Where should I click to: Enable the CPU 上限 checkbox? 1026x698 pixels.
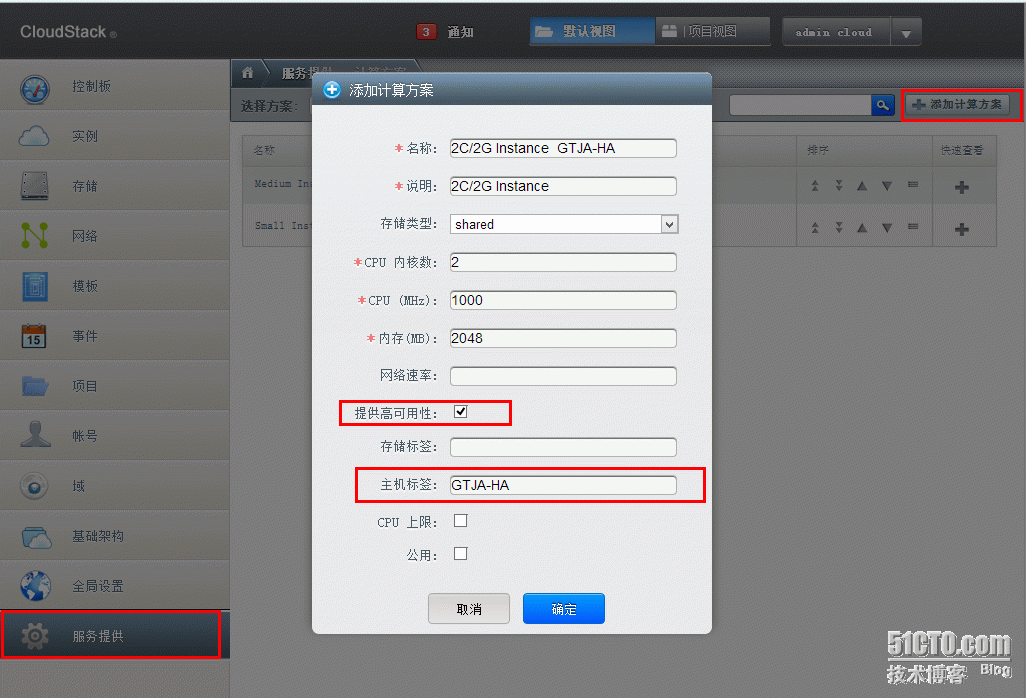click(461, 521)
